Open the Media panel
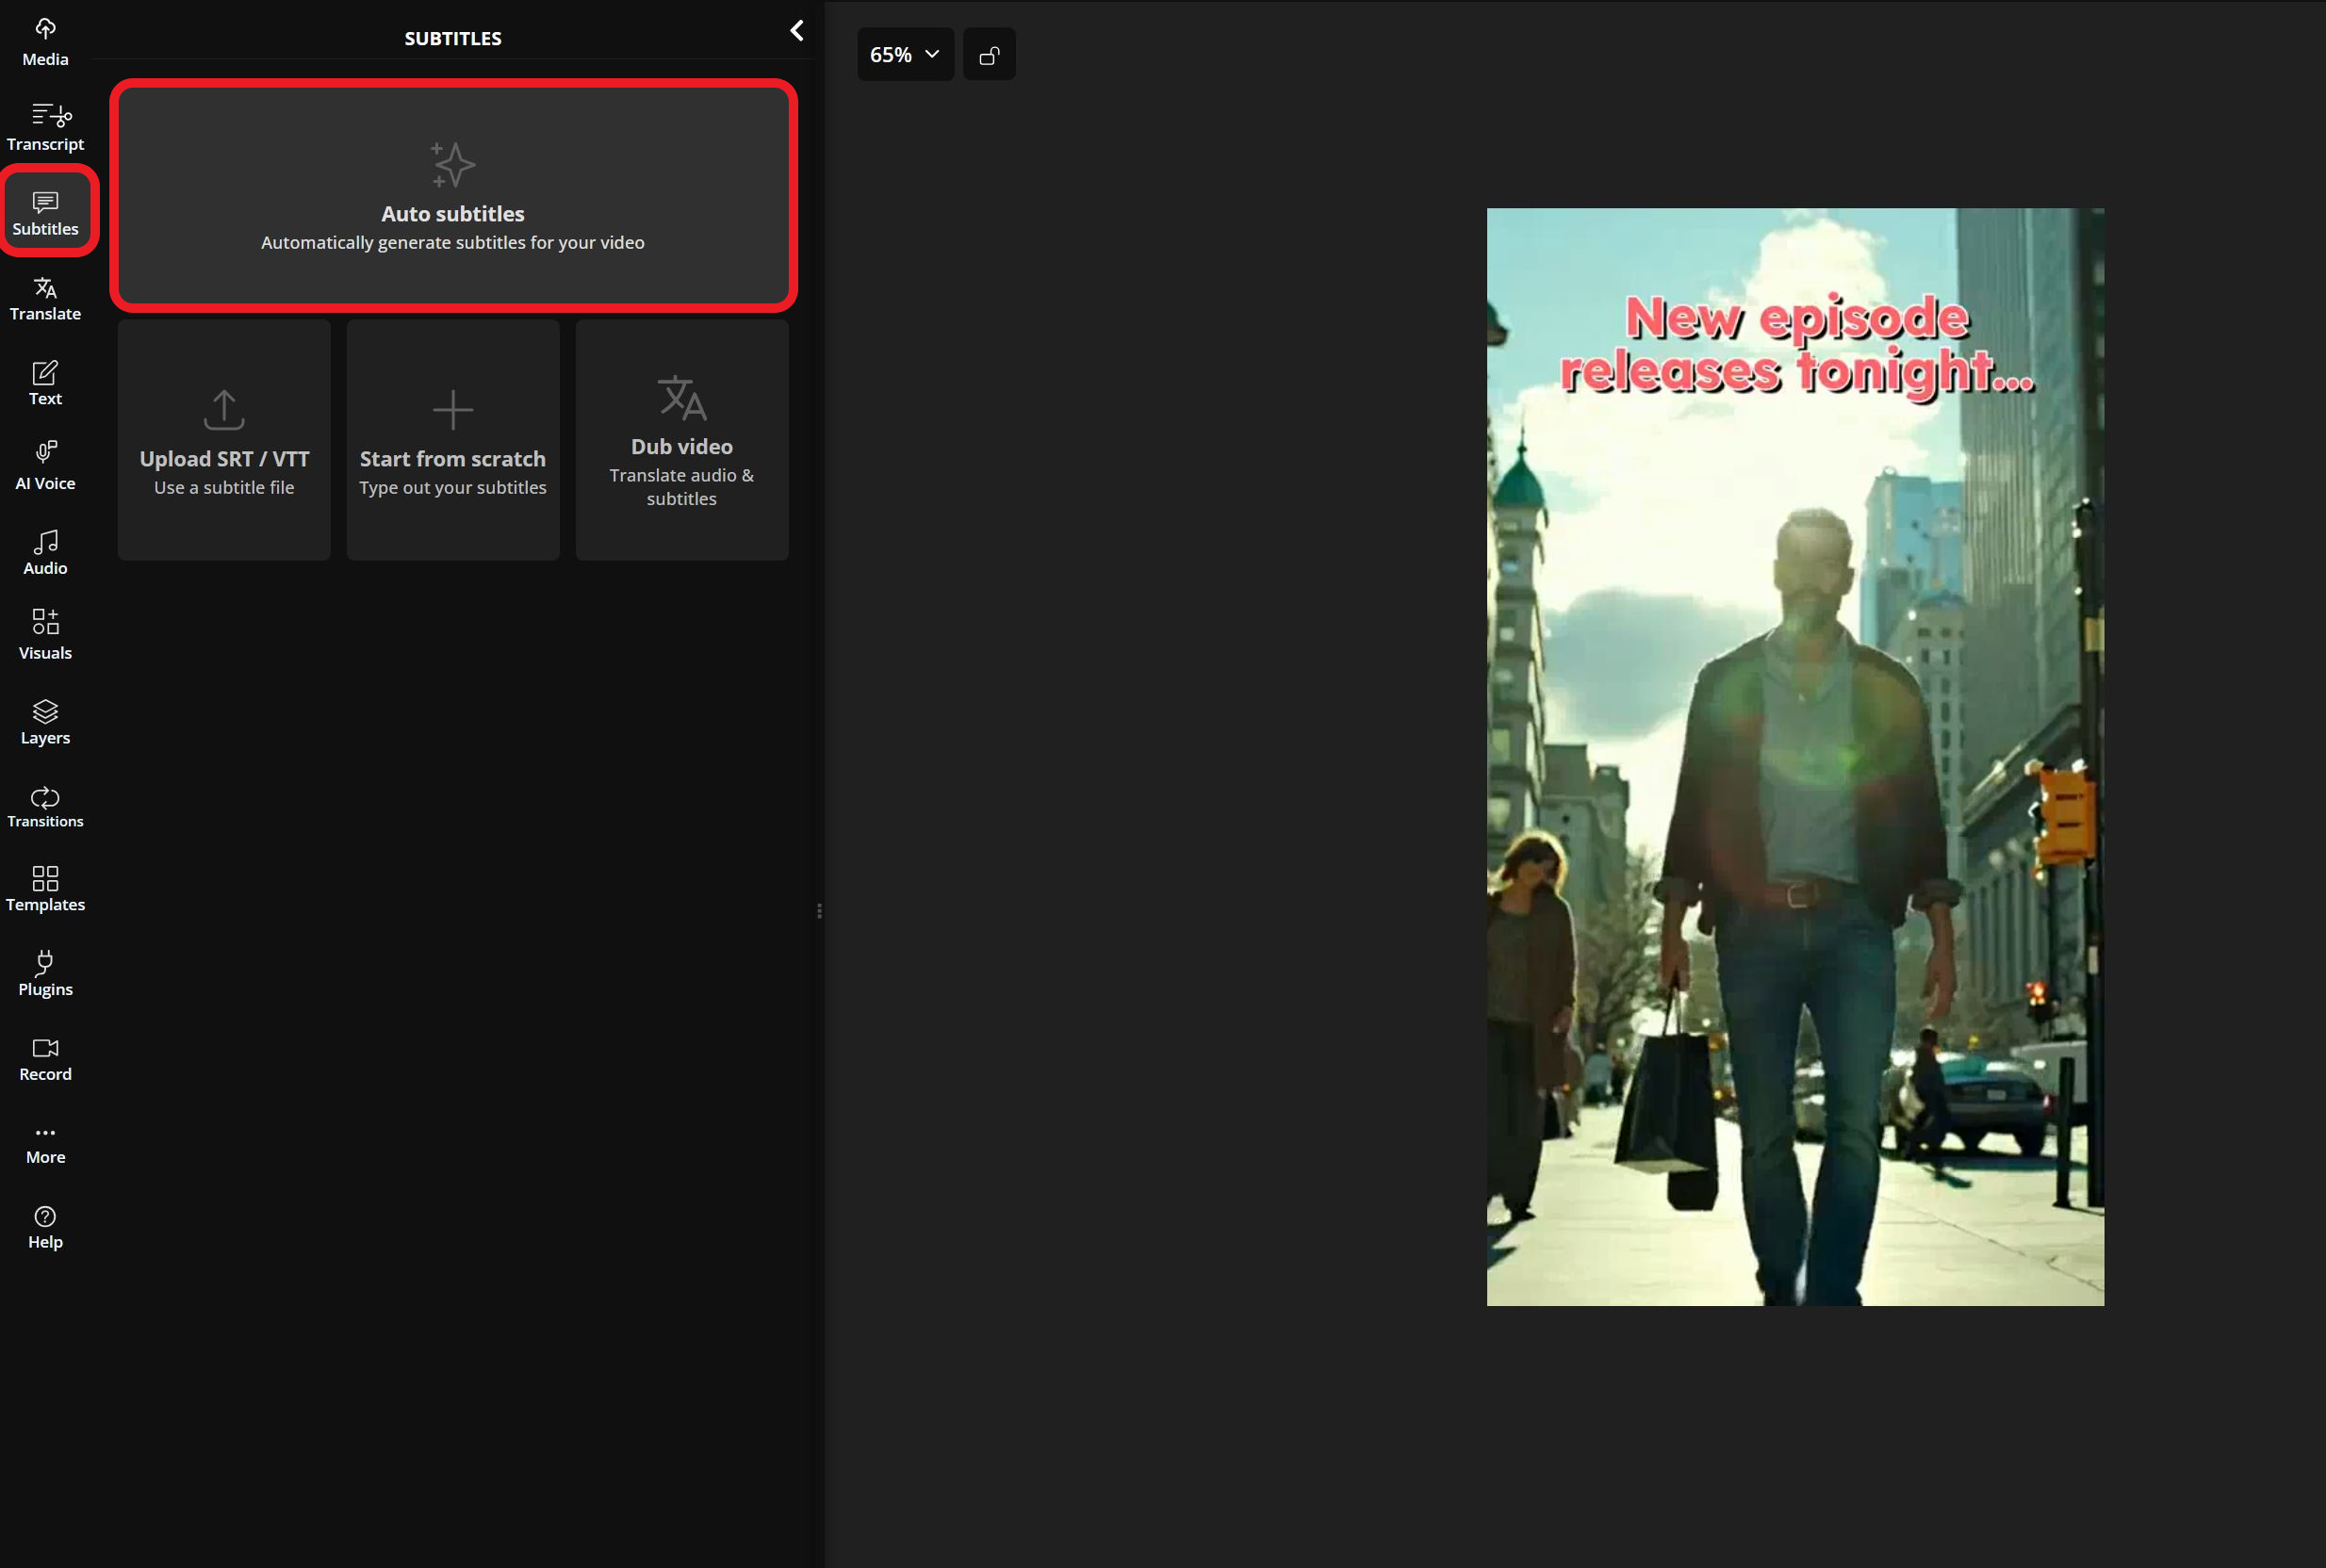Image resolution: width=2326 pixels, height=1568 pixels. click(x=45, y=38)
